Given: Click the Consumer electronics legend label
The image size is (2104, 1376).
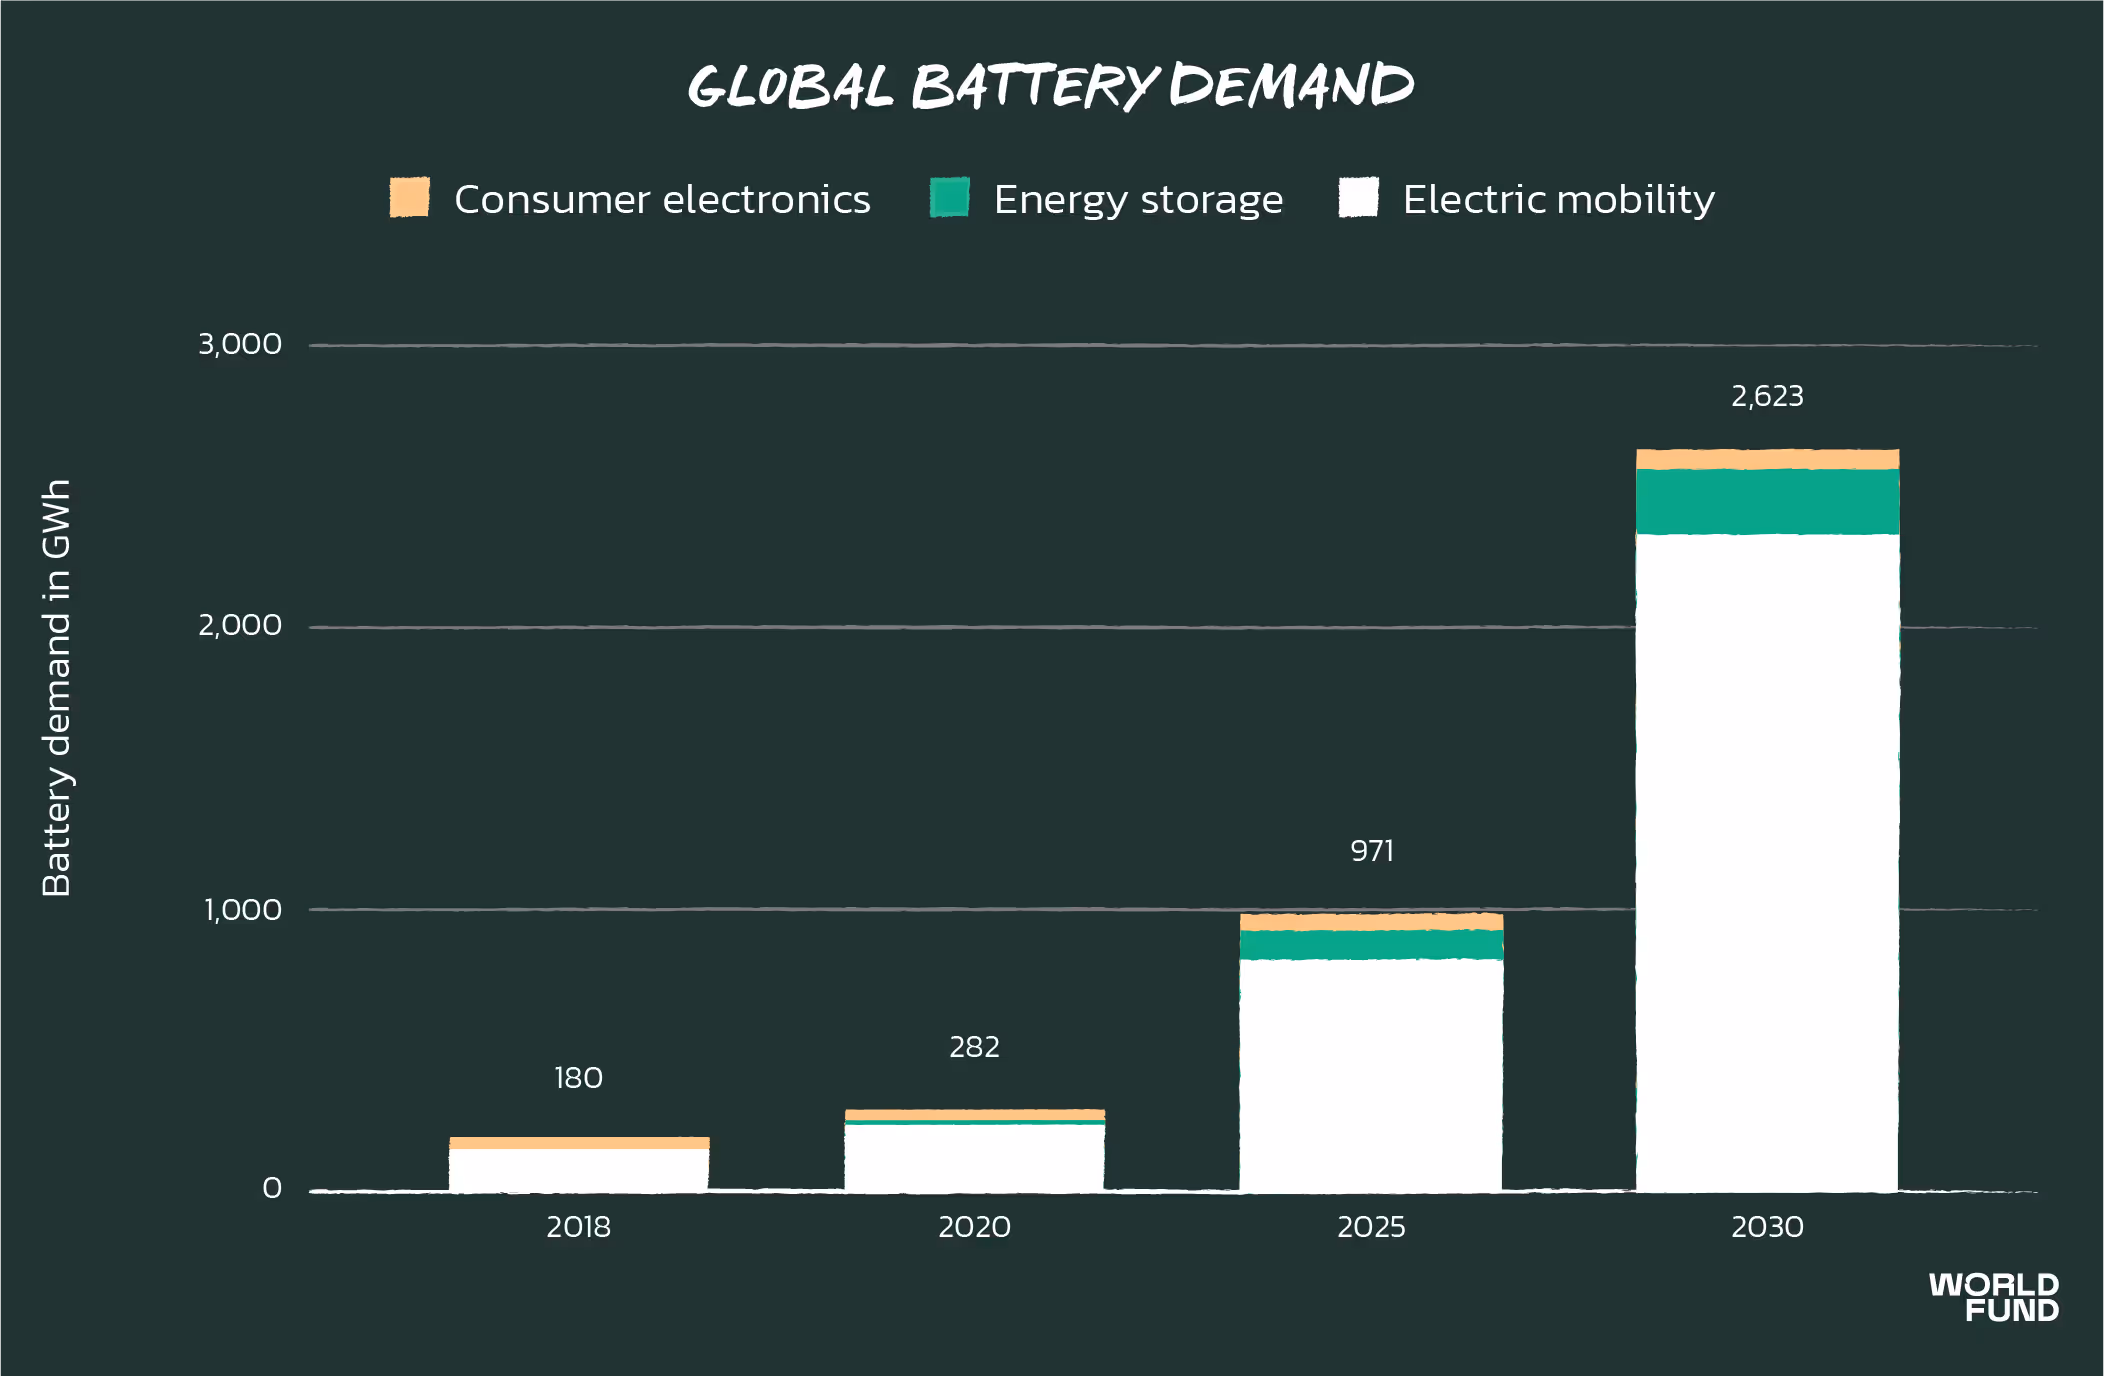Looking at the screenshot, I should click(662, 200).
